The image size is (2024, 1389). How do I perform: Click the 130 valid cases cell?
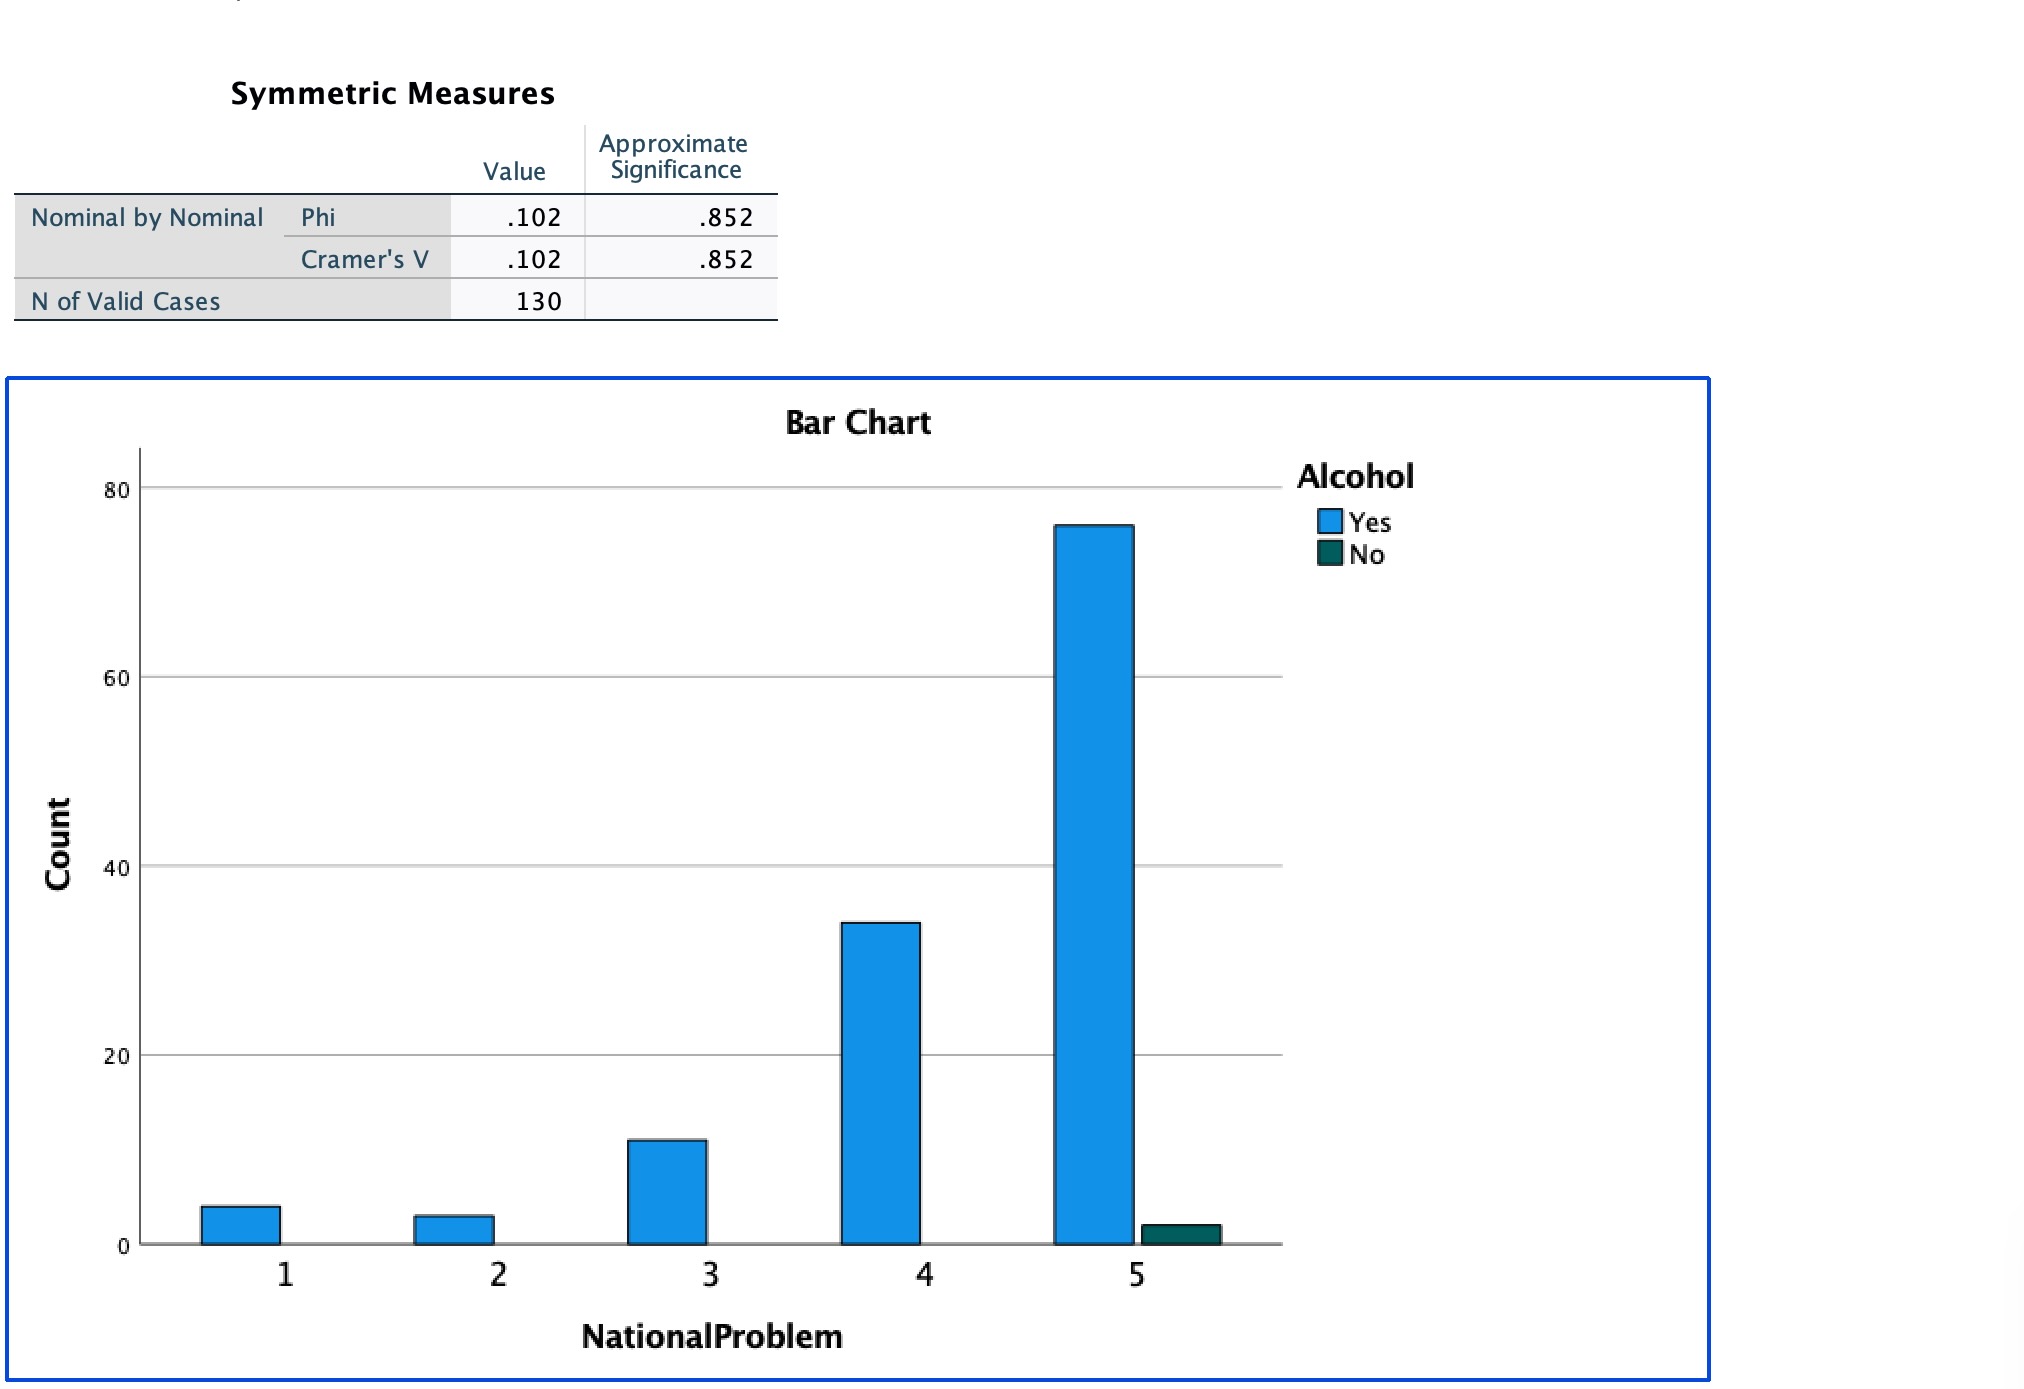click(x=538, y=301)
